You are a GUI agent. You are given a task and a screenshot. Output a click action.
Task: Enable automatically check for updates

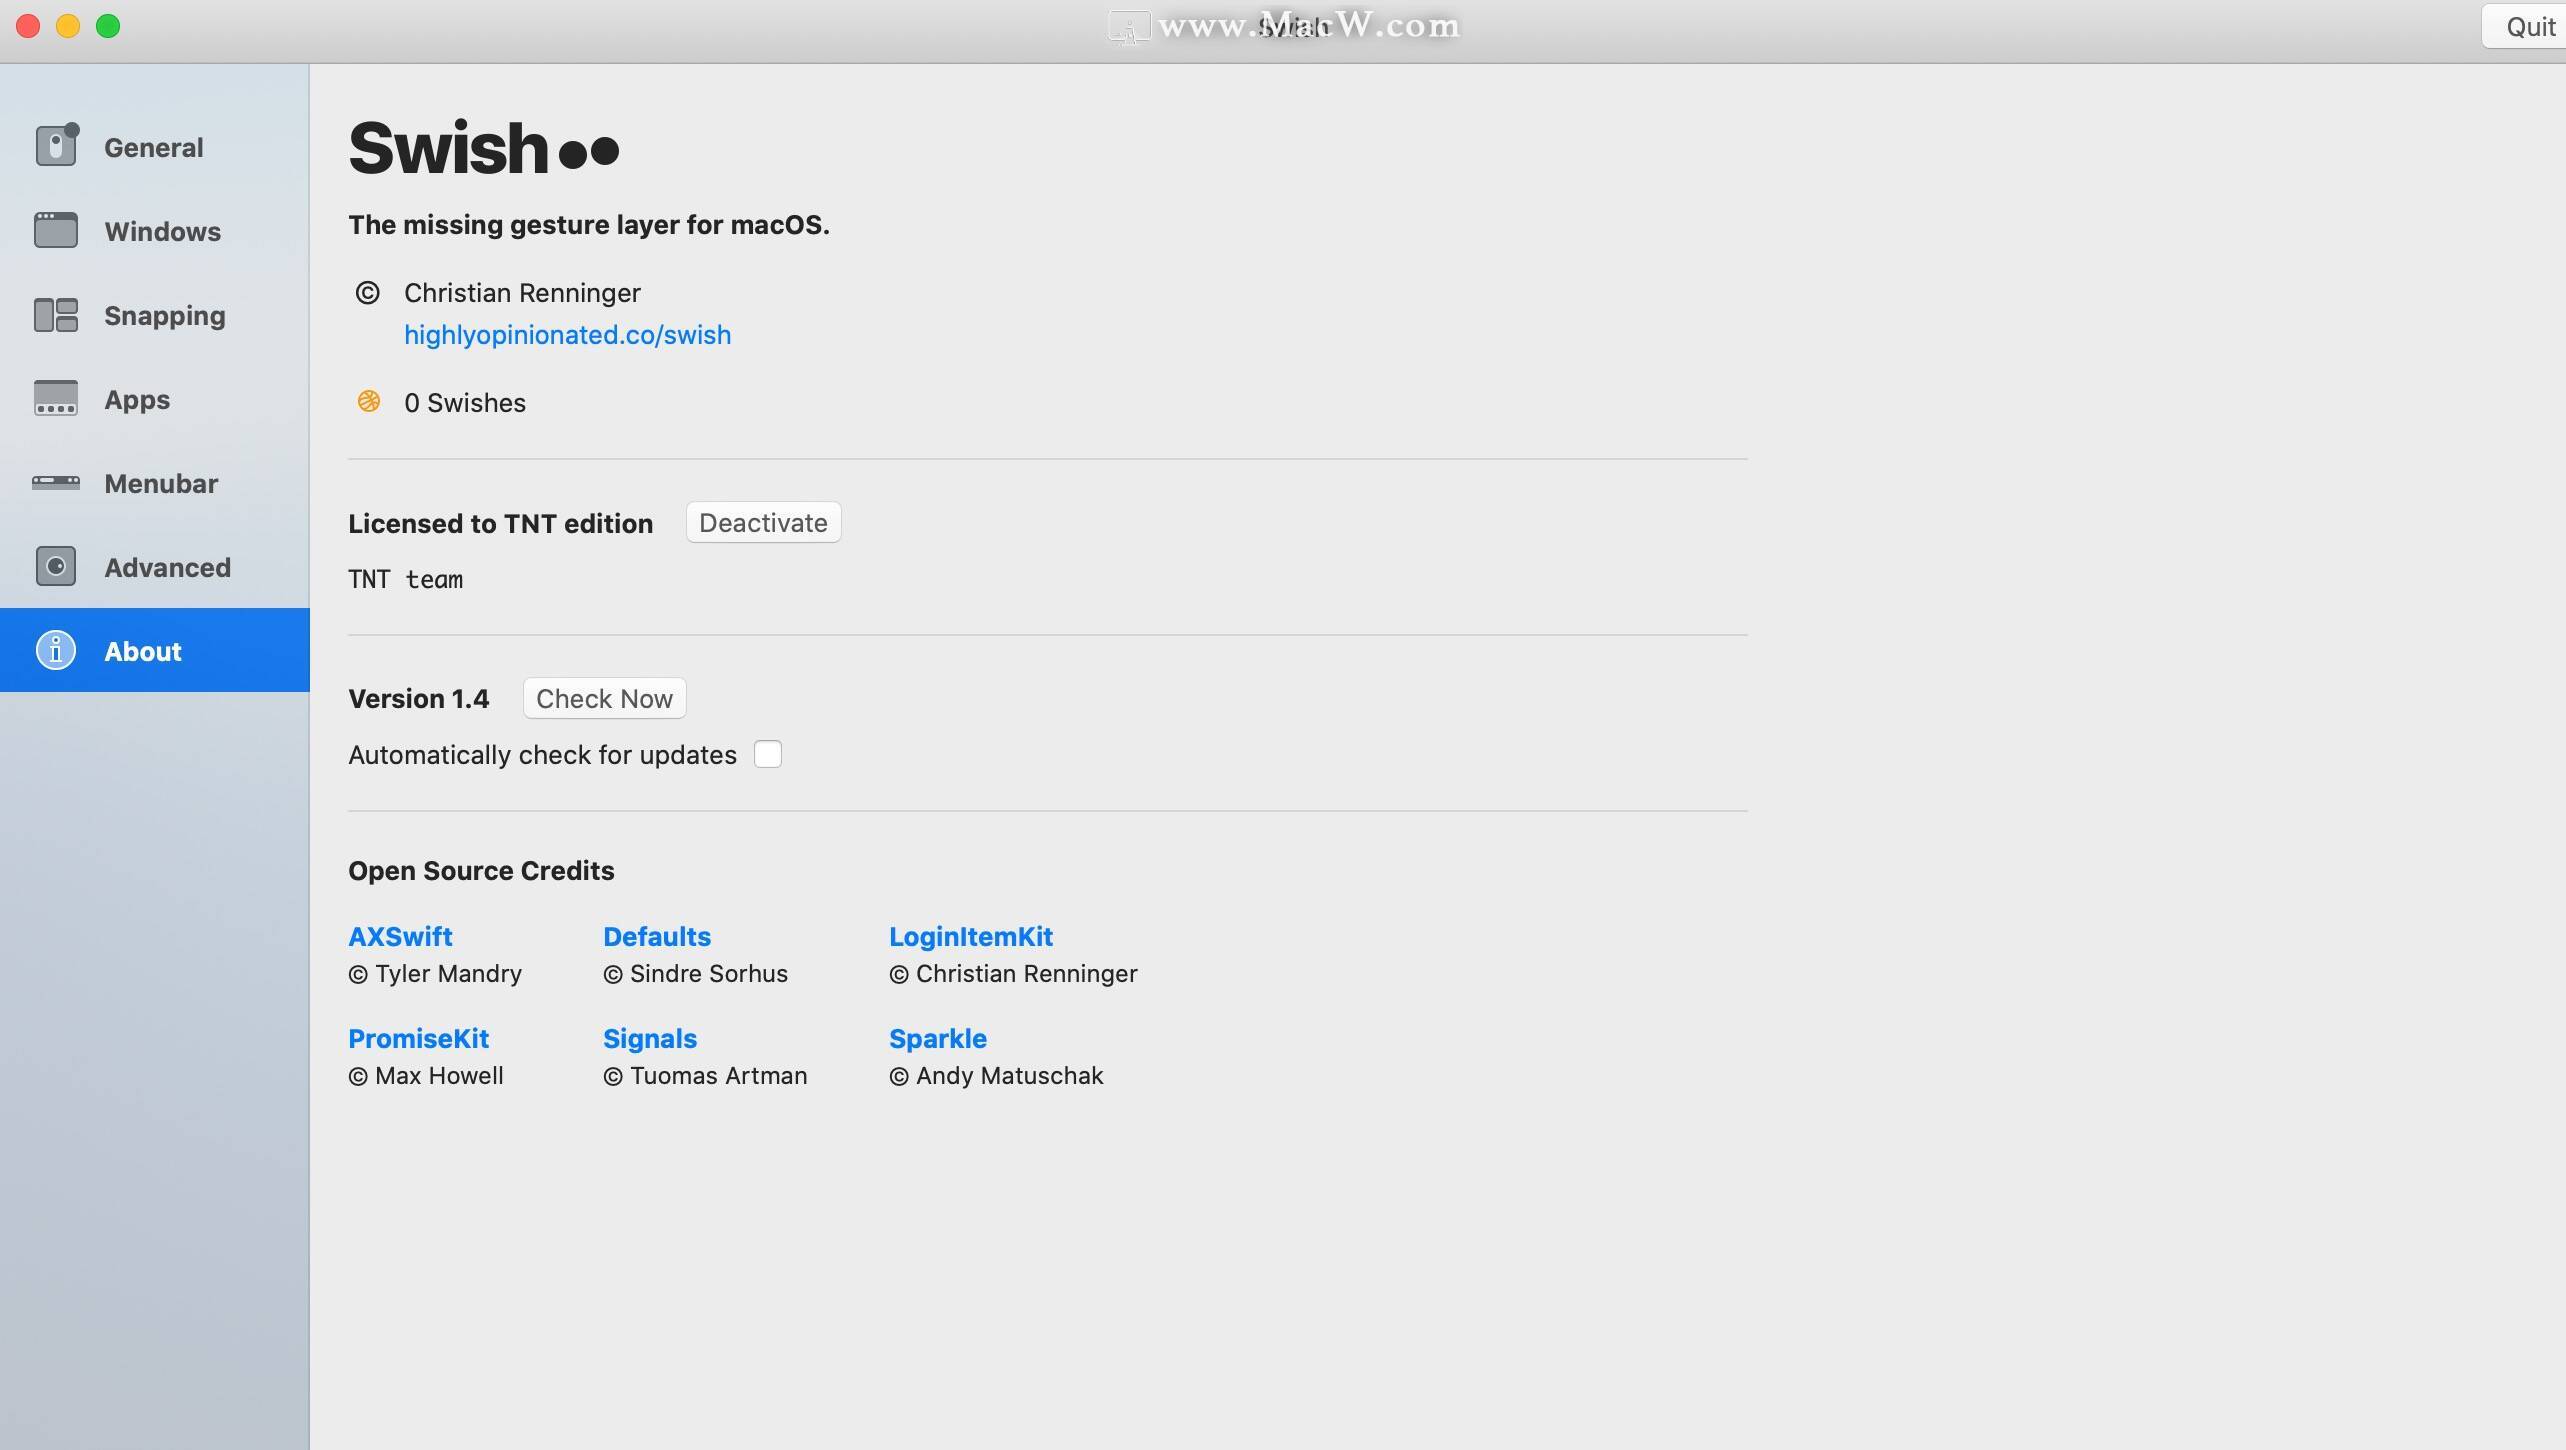click(768, 754)
